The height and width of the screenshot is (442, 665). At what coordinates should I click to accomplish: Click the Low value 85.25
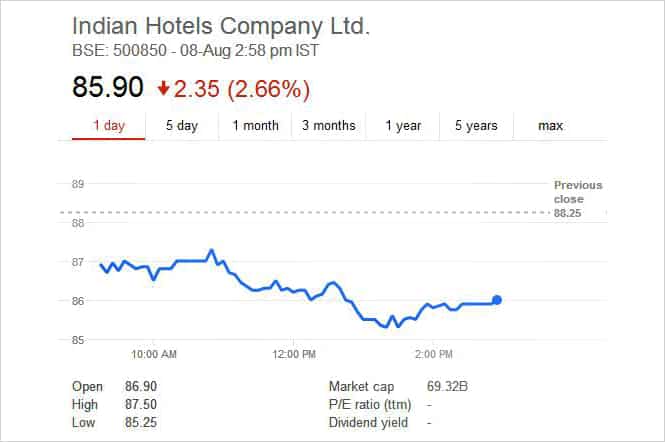(x=141, y=422)
